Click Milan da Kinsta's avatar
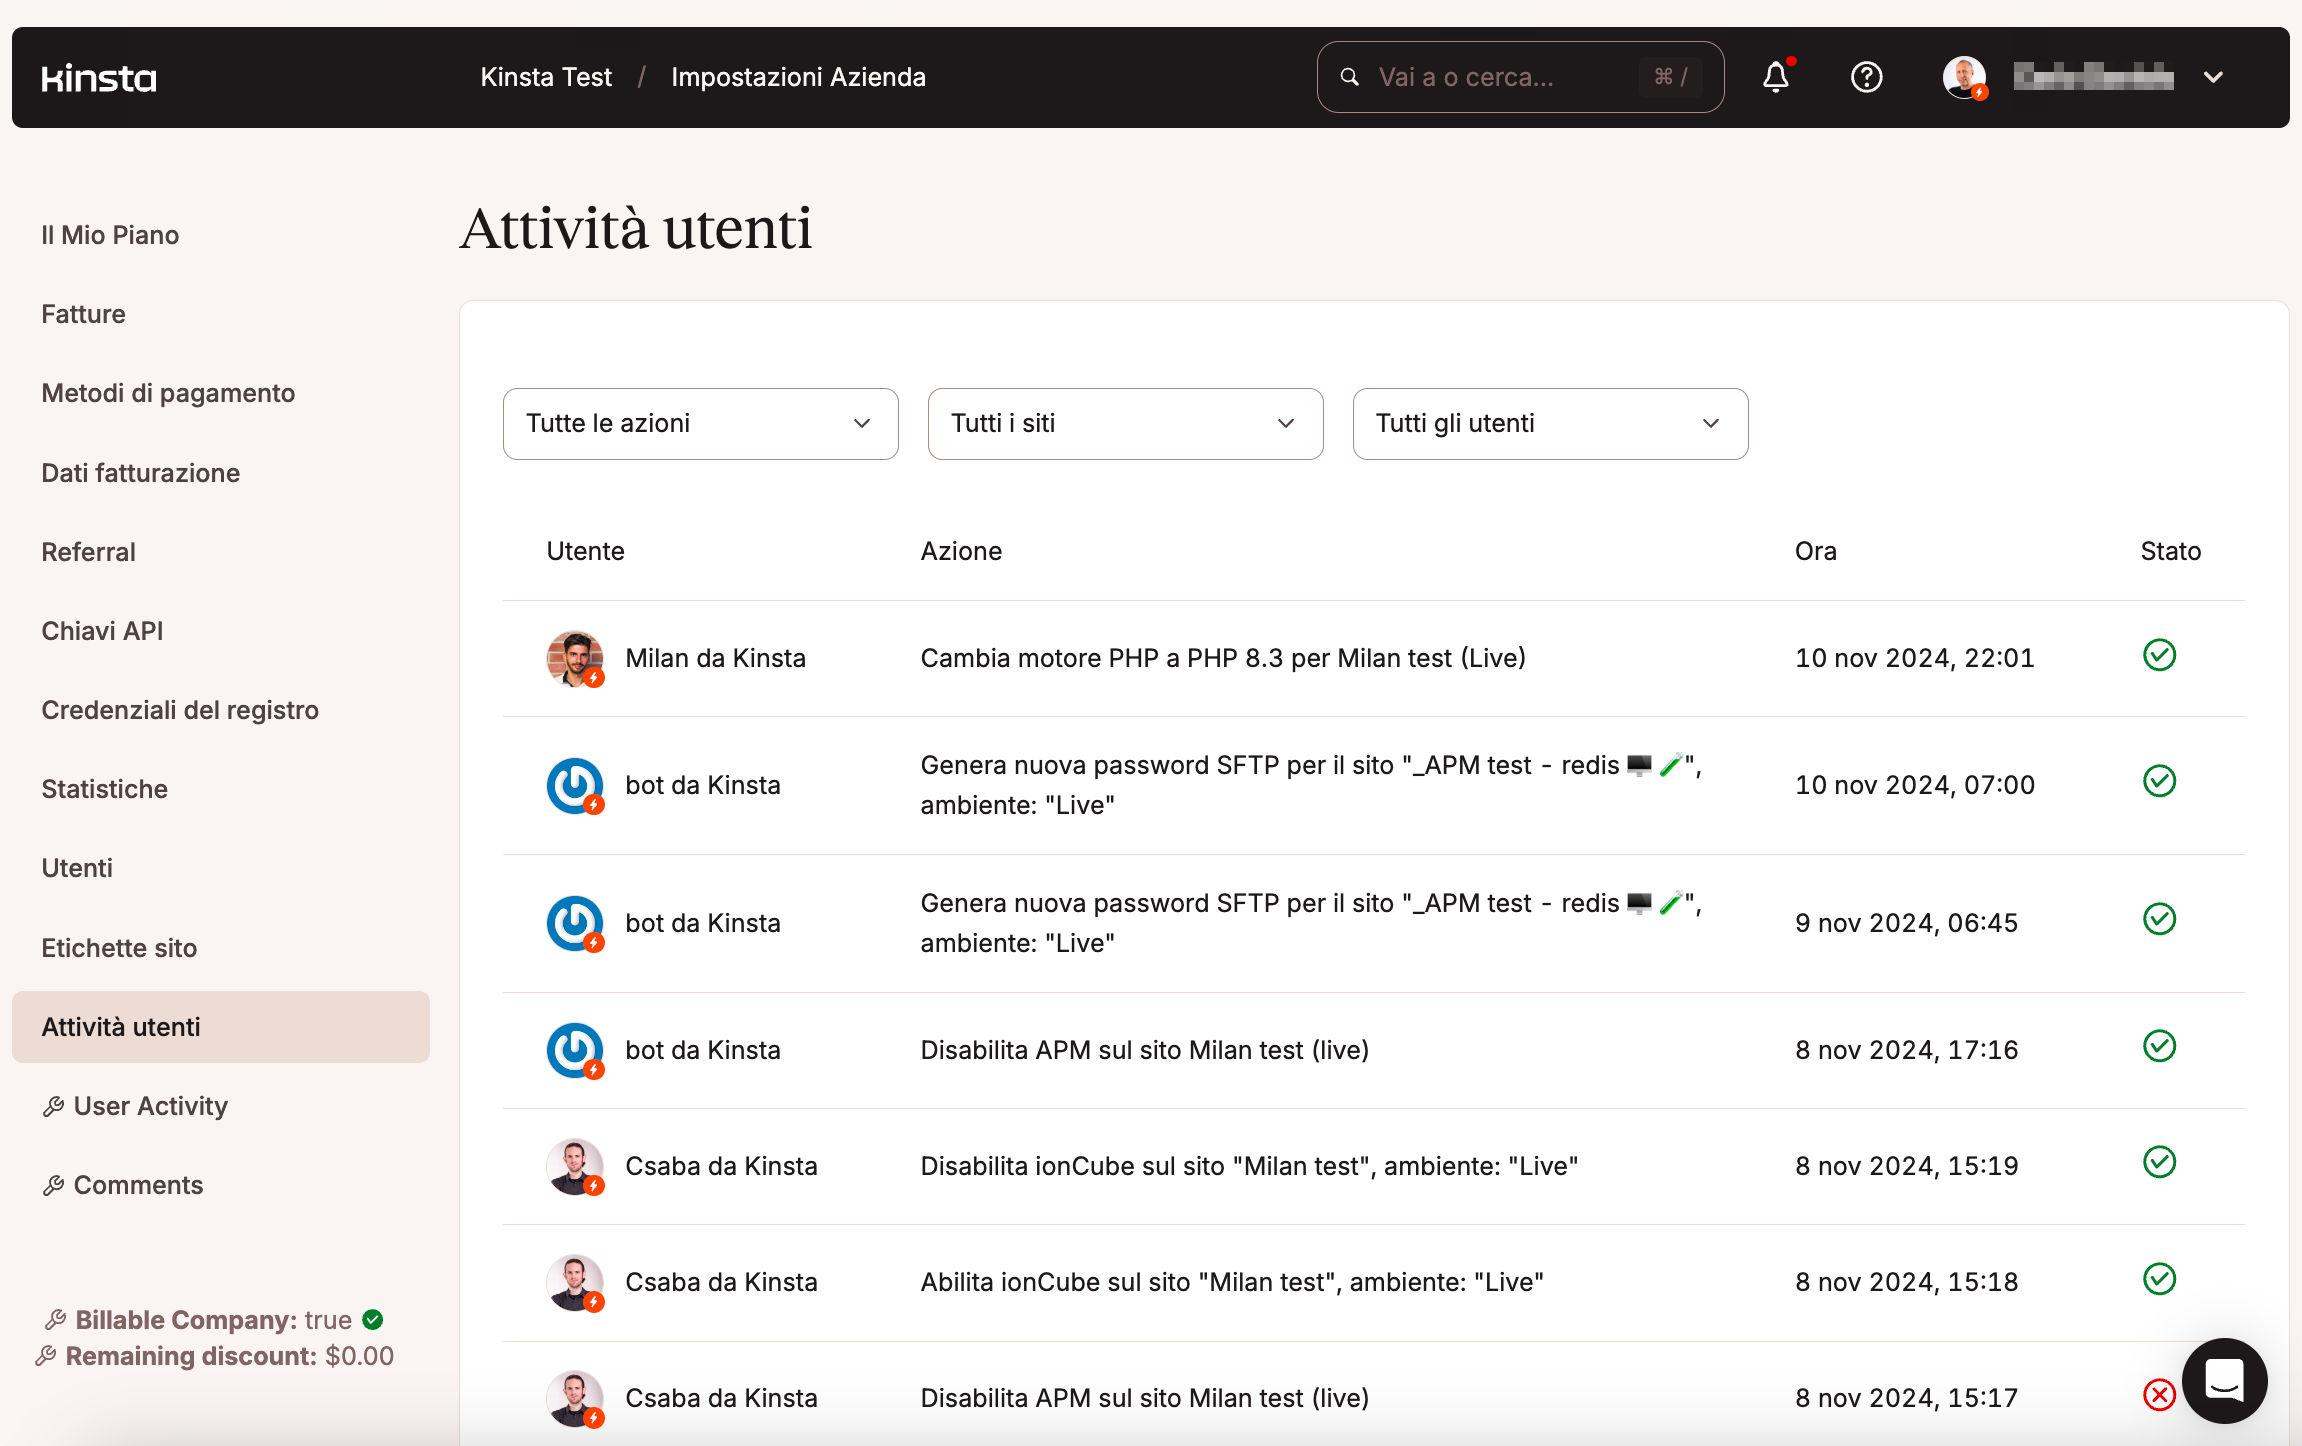2302x1446 pixels. [x=574, y=658]
